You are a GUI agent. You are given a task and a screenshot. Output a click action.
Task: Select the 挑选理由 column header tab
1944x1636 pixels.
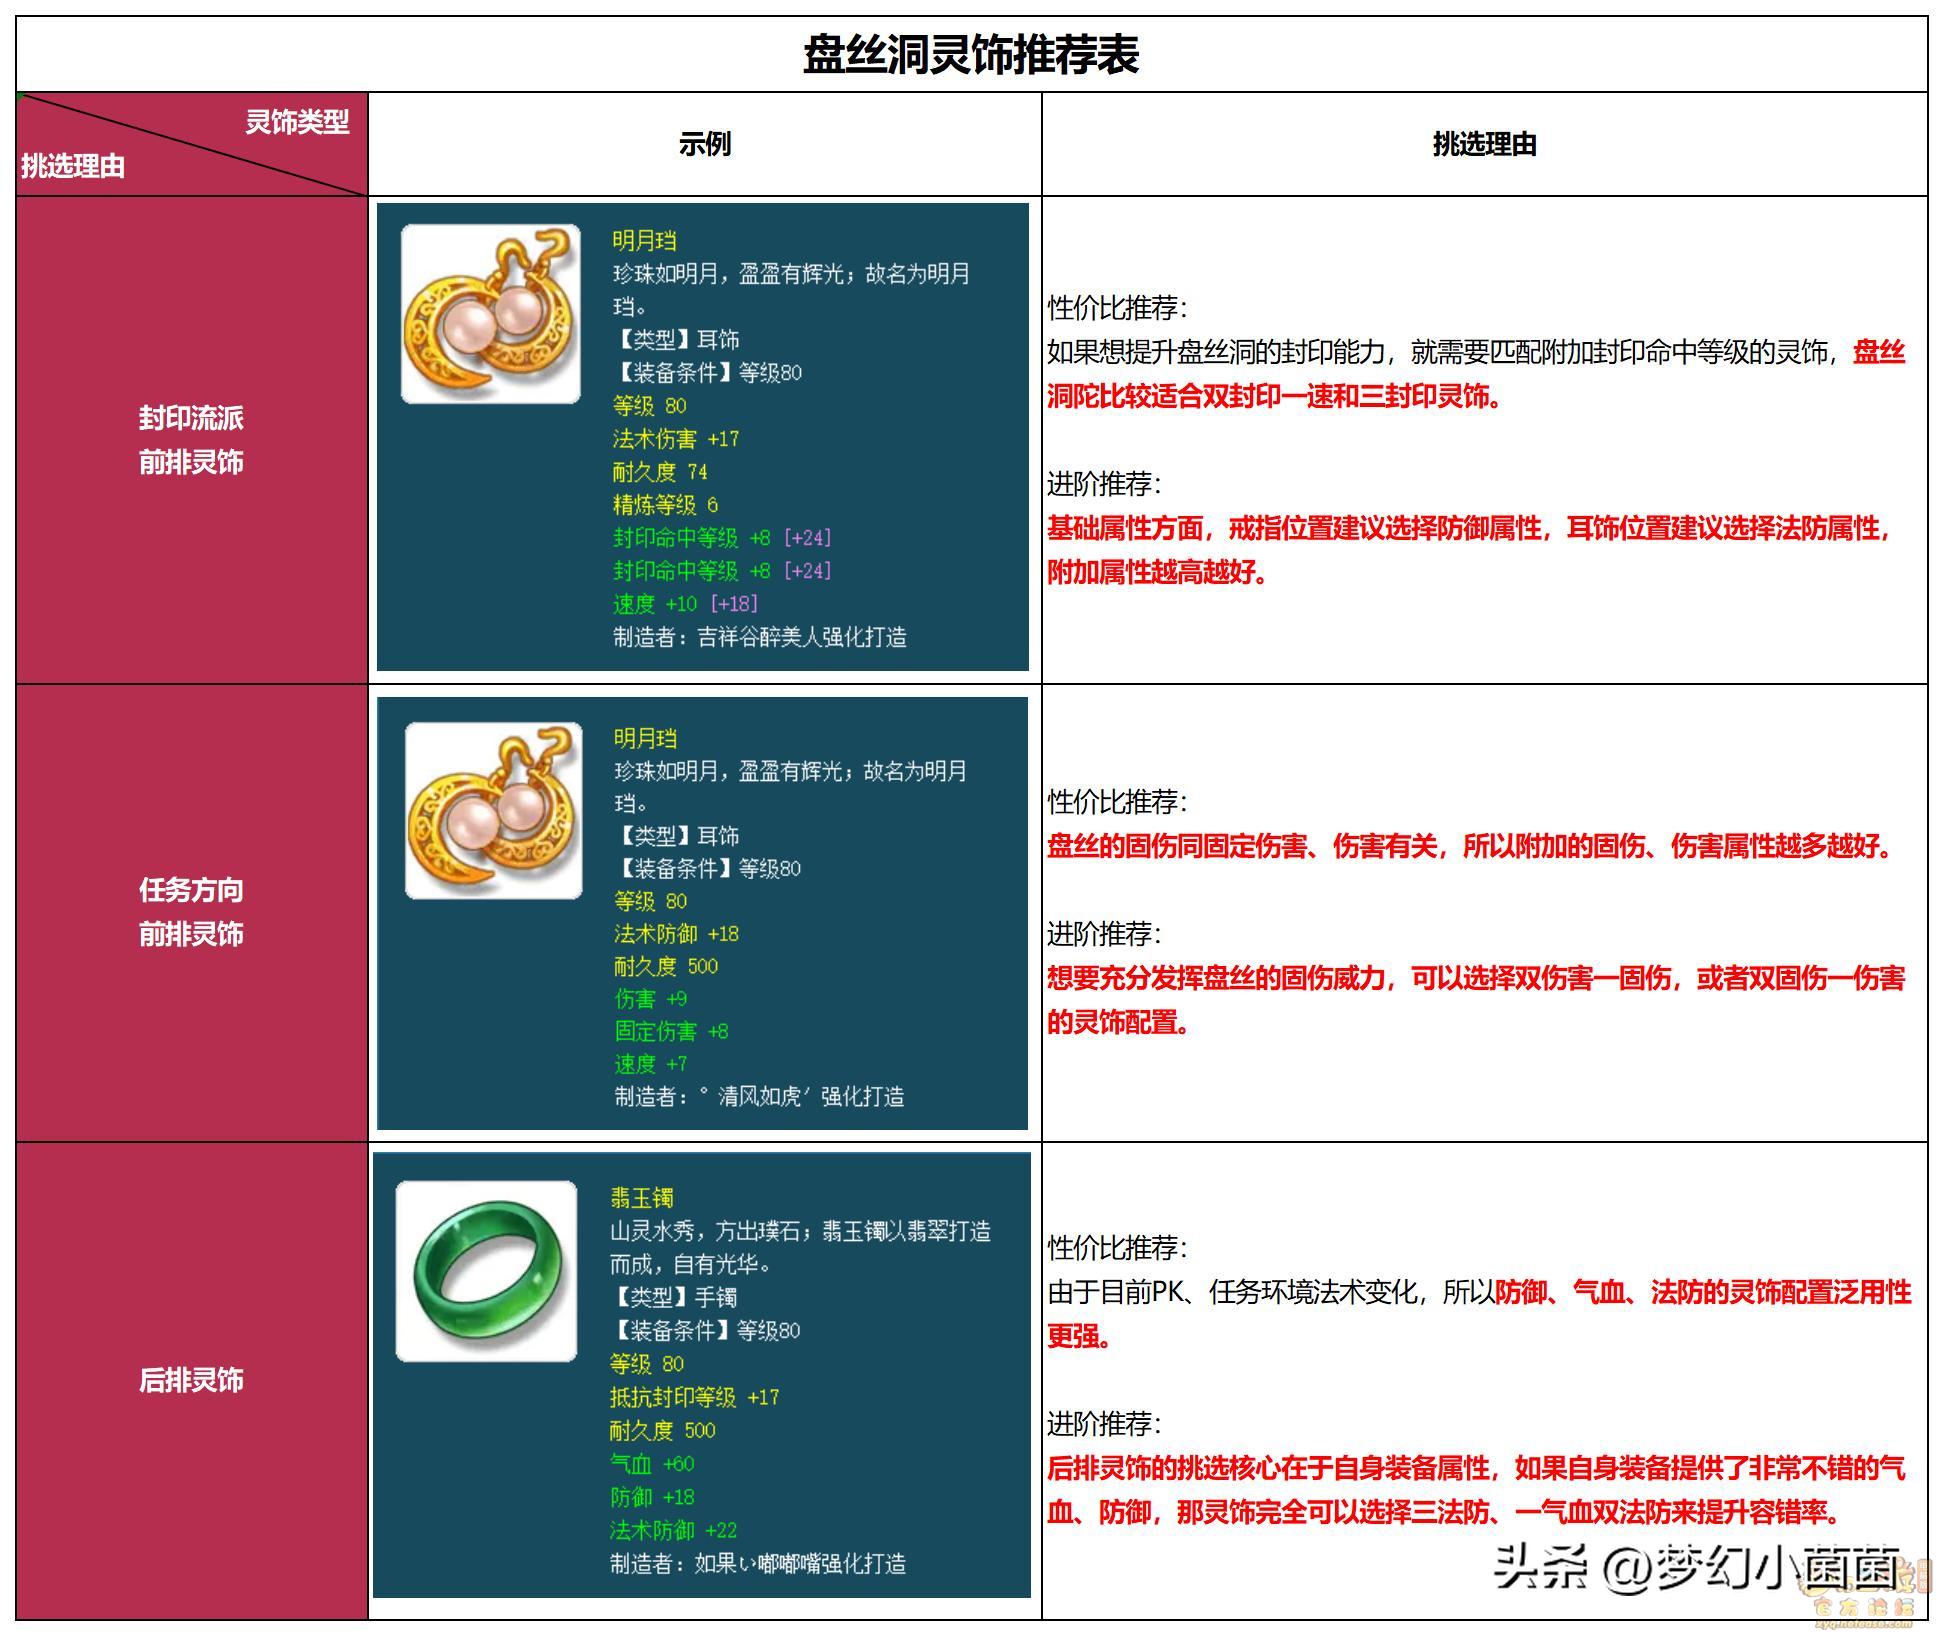tap(1490, 143)
